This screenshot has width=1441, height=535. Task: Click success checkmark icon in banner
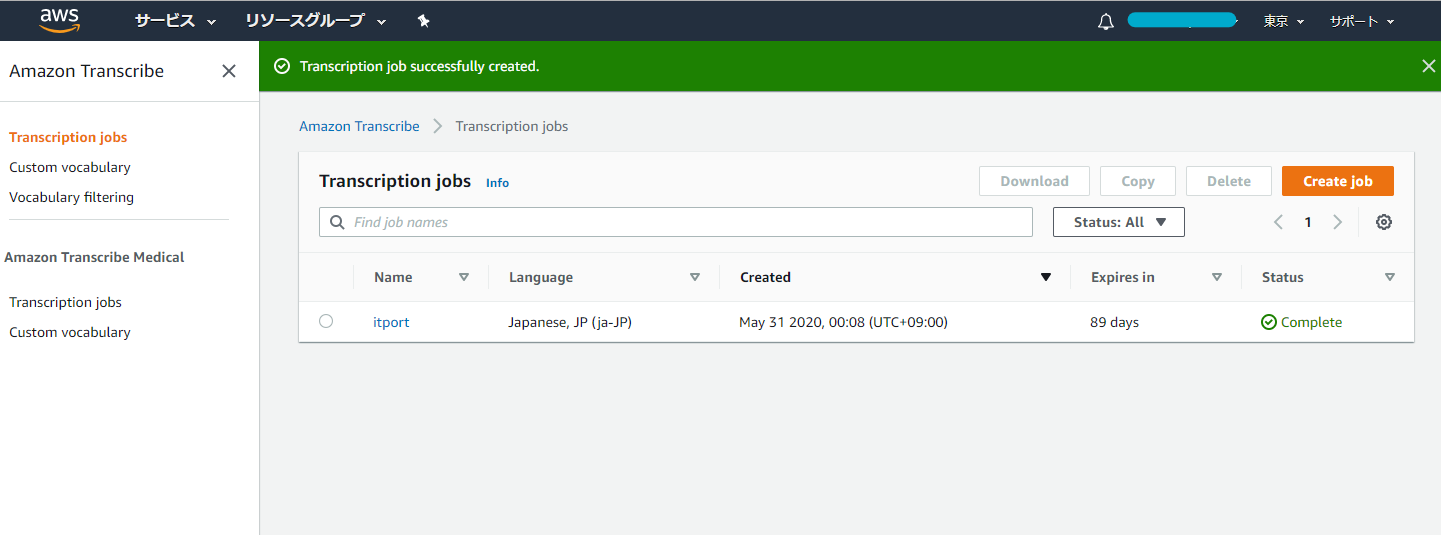pos(282,66)
